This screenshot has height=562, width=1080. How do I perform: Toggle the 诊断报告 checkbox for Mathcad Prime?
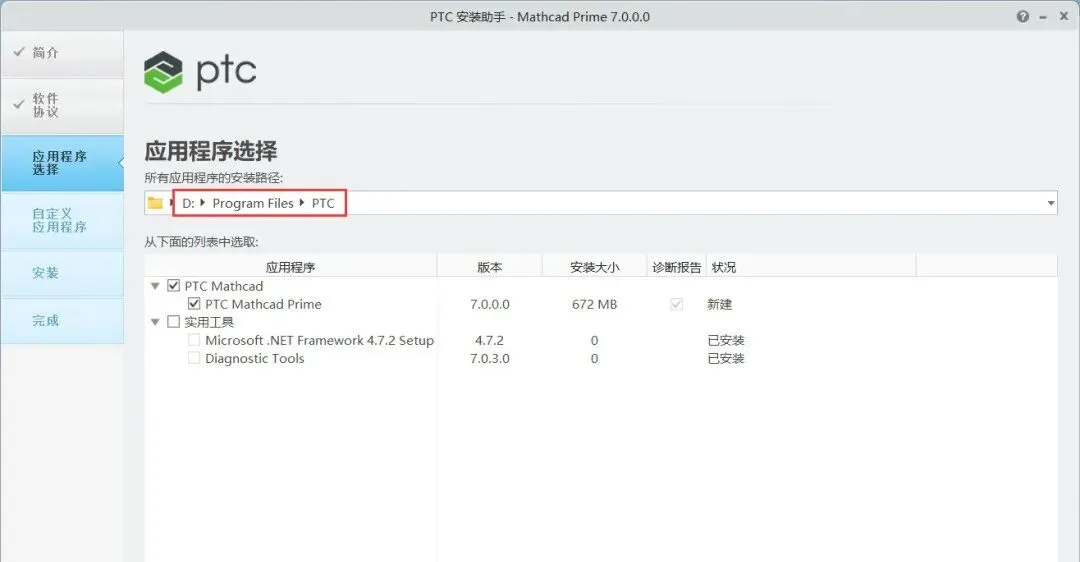[676, 304]
